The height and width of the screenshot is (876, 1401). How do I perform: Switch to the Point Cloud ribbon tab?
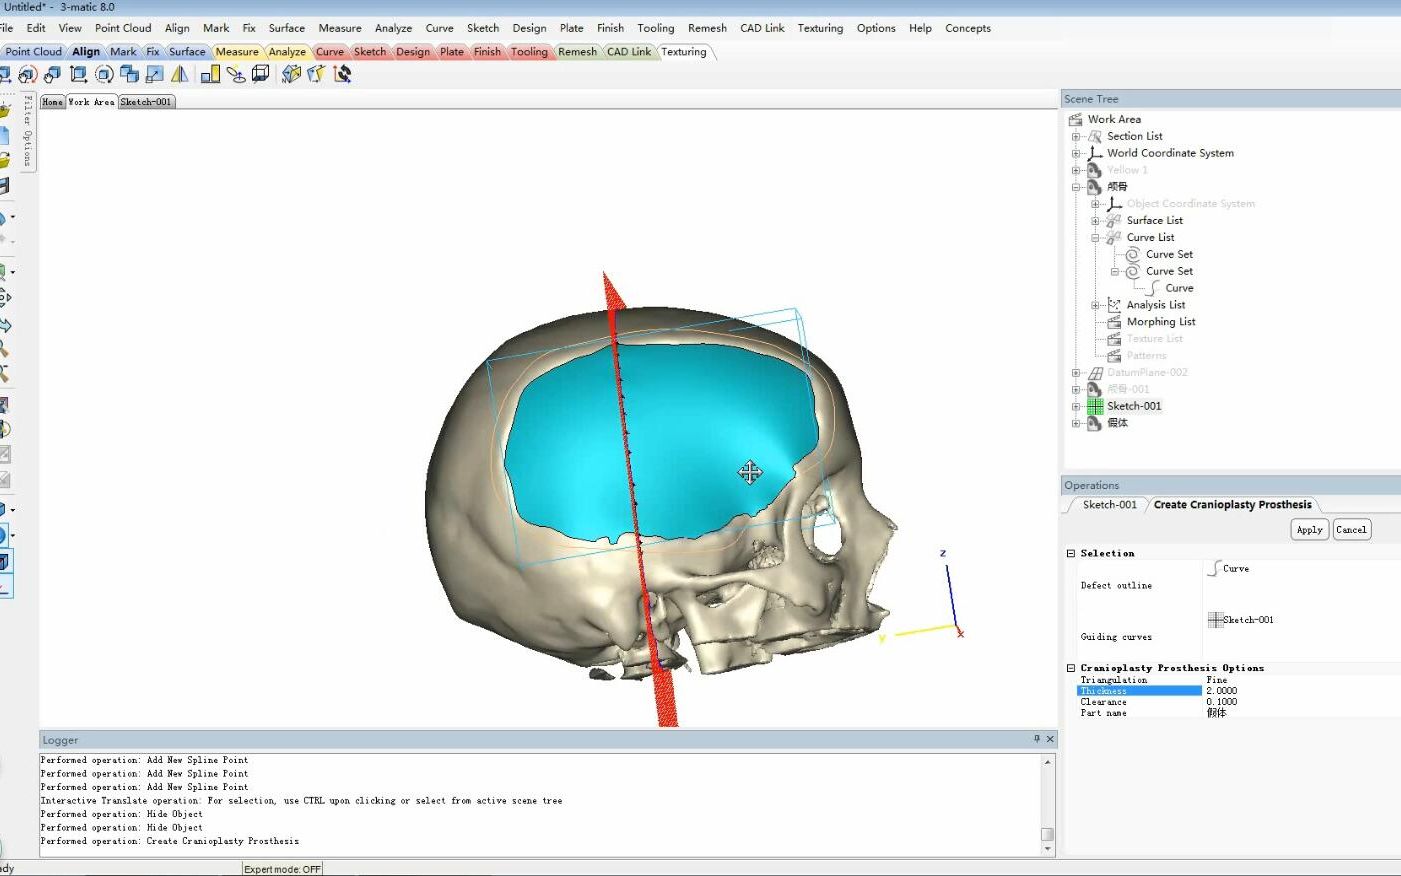click(33, 52)
